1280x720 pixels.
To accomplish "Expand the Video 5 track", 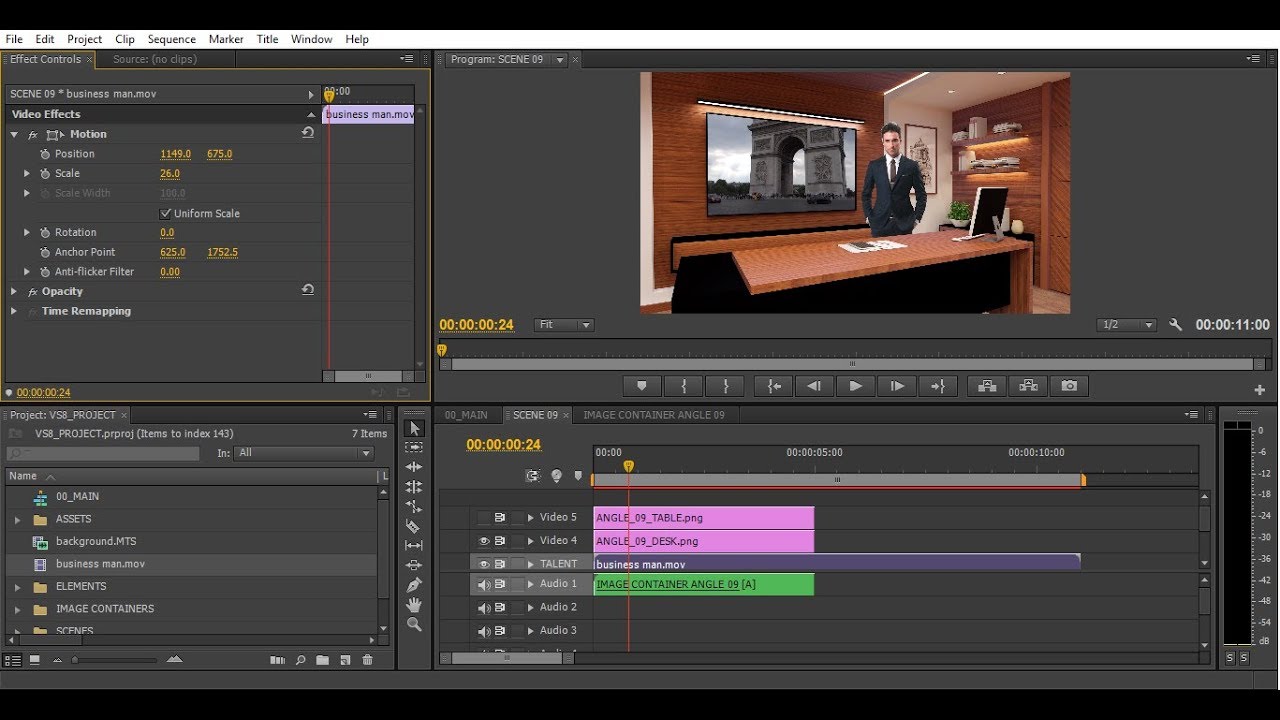I will click(531, 518).
